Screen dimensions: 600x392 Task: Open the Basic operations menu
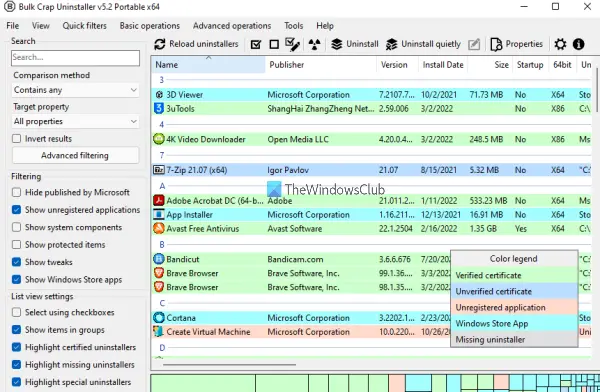(150, 26)
